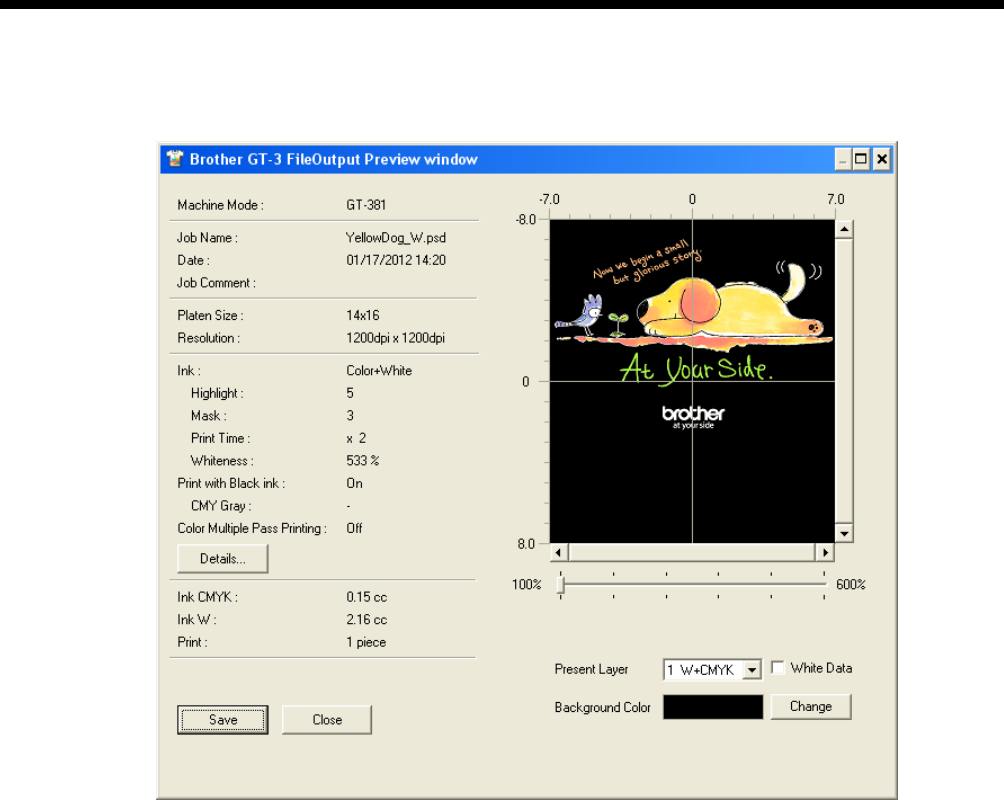Click the 600% zoom label

click(x=850, y=584)
